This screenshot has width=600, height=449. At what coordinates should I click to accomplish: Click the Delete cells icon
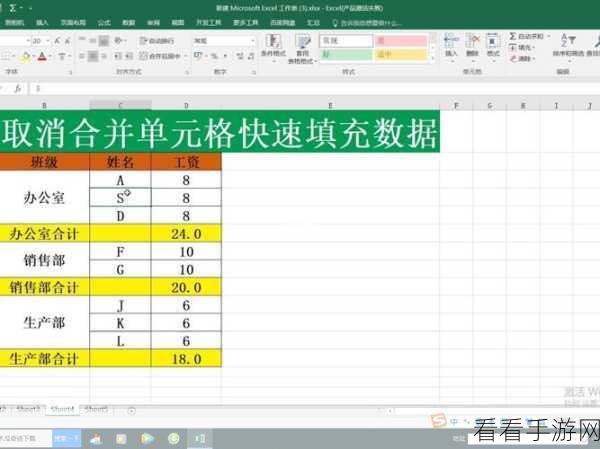[472, 41]
